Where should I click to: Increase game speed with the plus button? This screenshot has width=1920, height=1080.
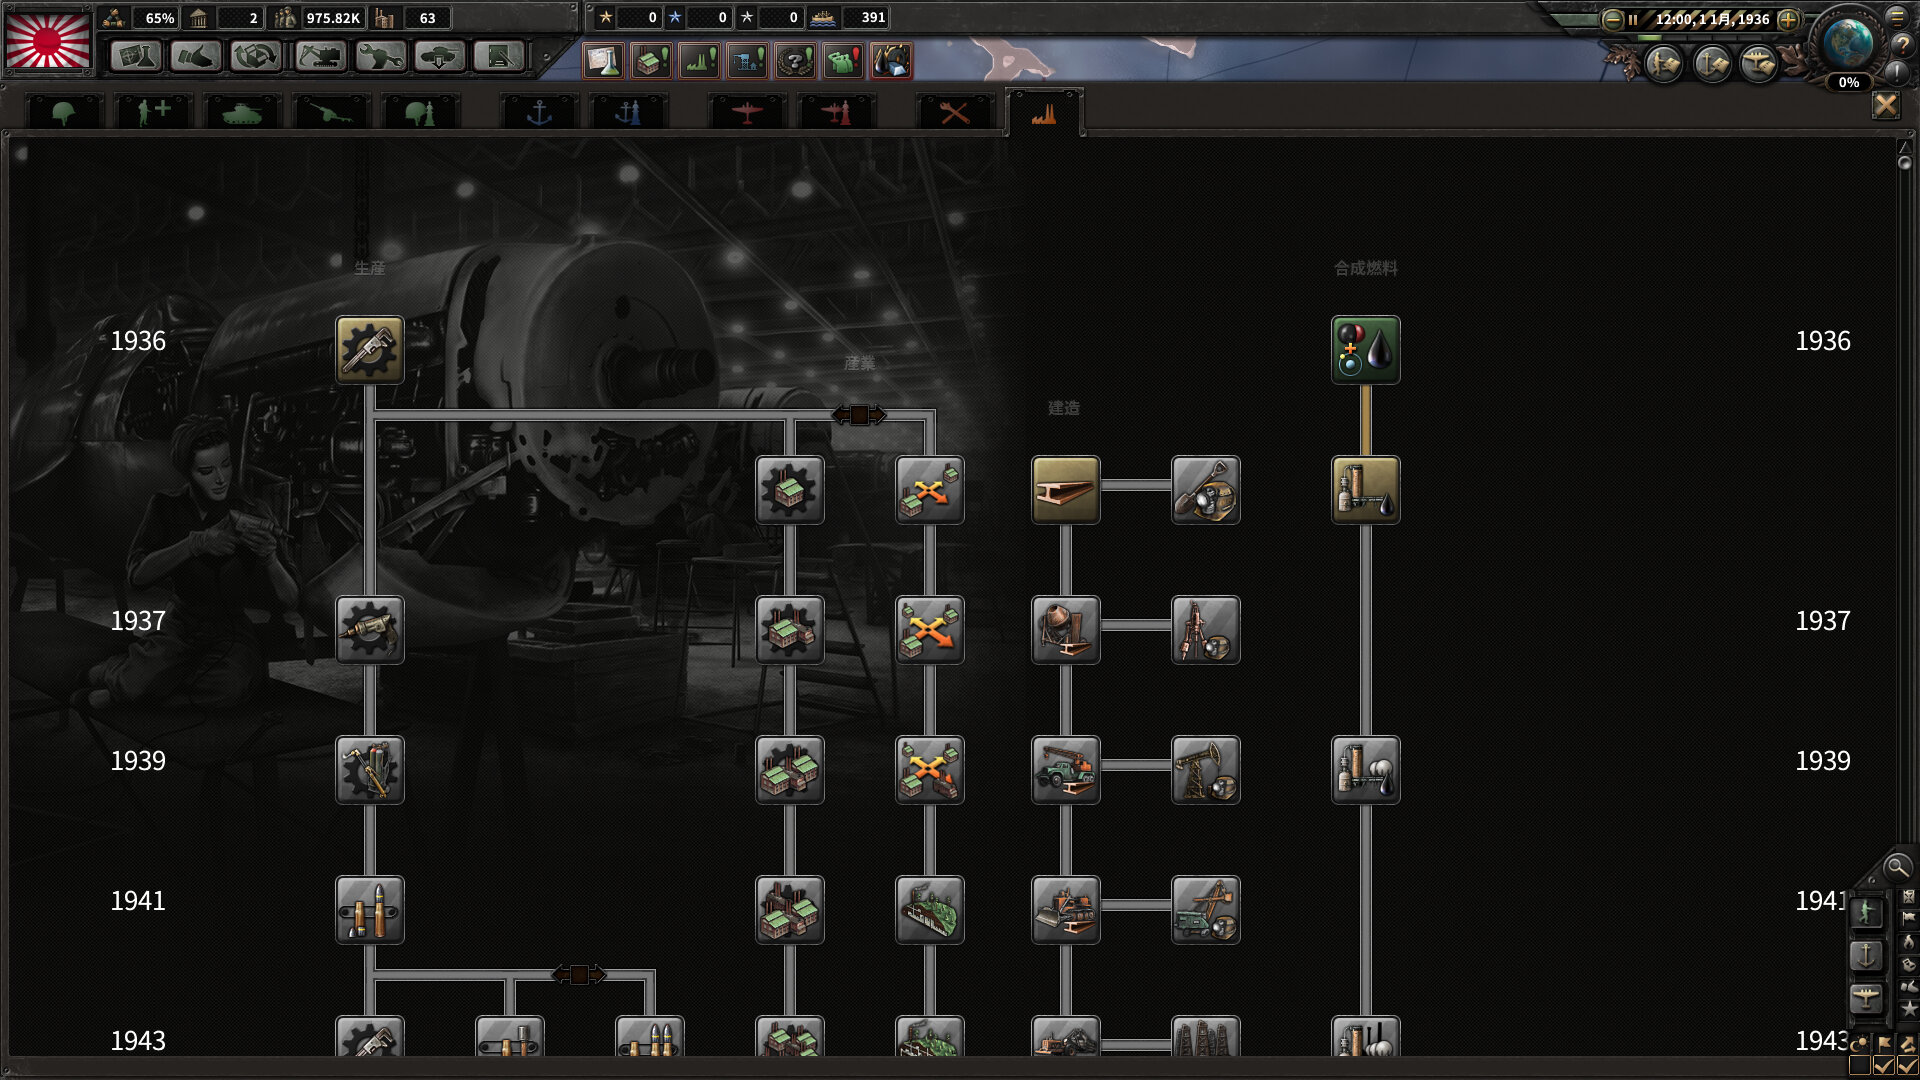coord(1788,19)
